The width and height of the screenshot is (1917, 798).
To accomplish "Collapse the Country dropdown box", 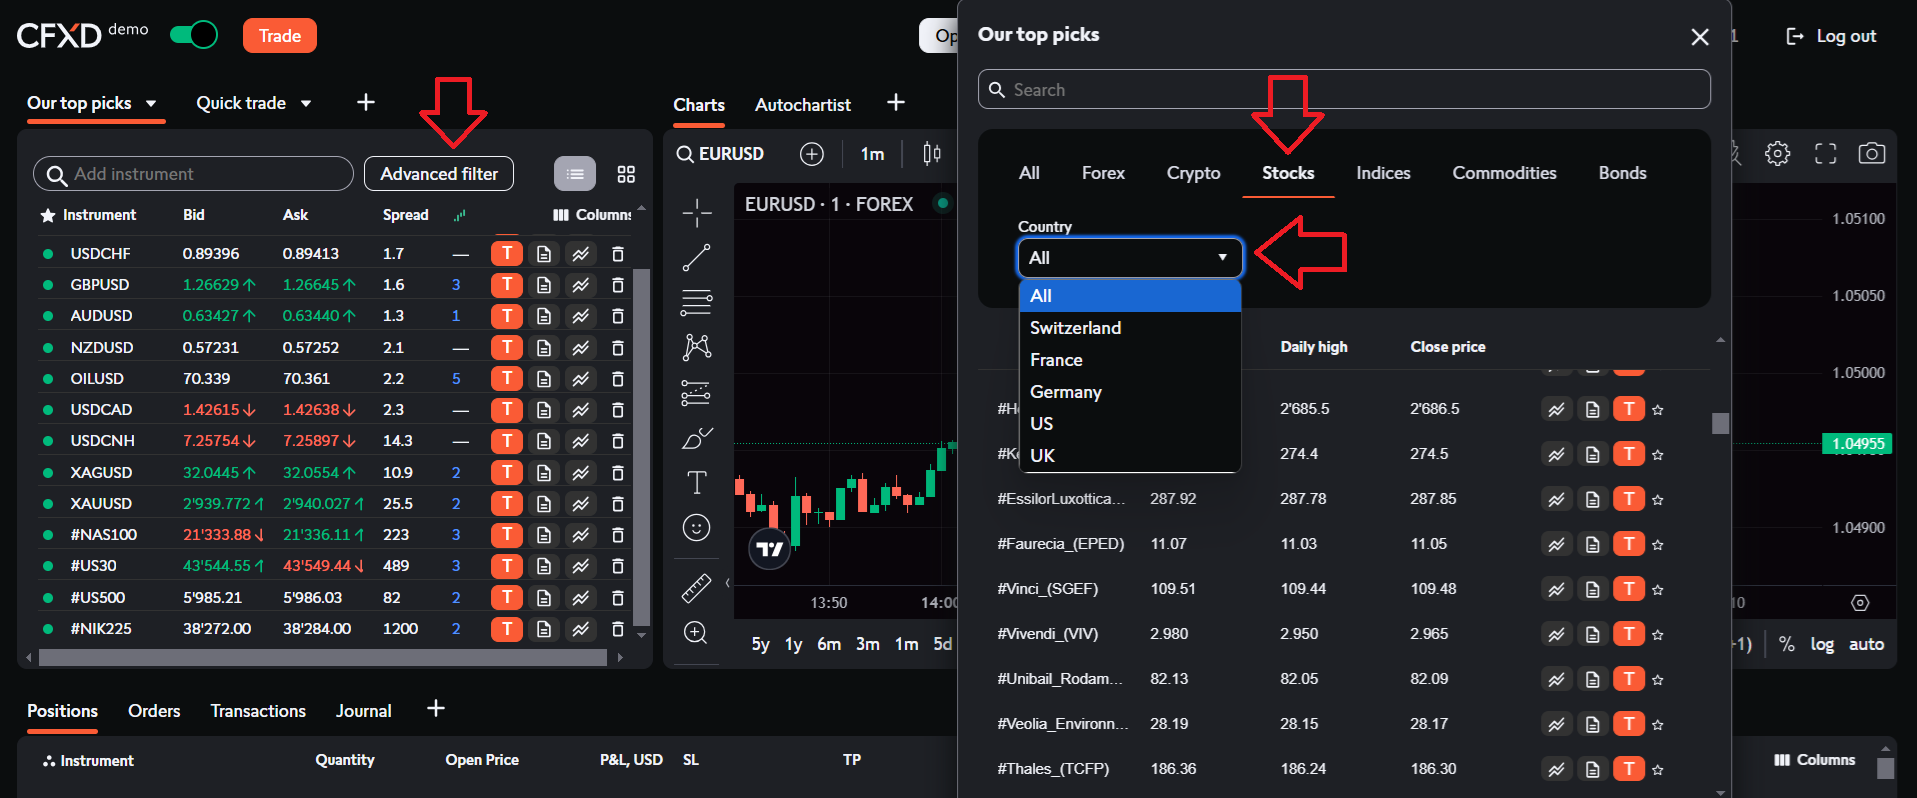I will pos(1130,258).
